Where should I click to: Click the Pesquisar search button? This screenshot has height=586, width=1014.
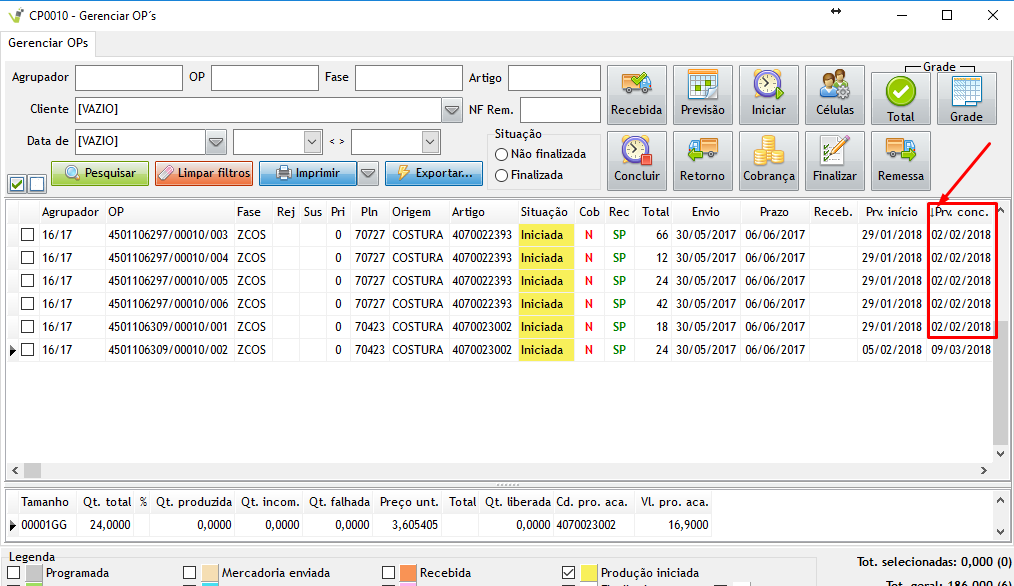click(x=100, y=173)
